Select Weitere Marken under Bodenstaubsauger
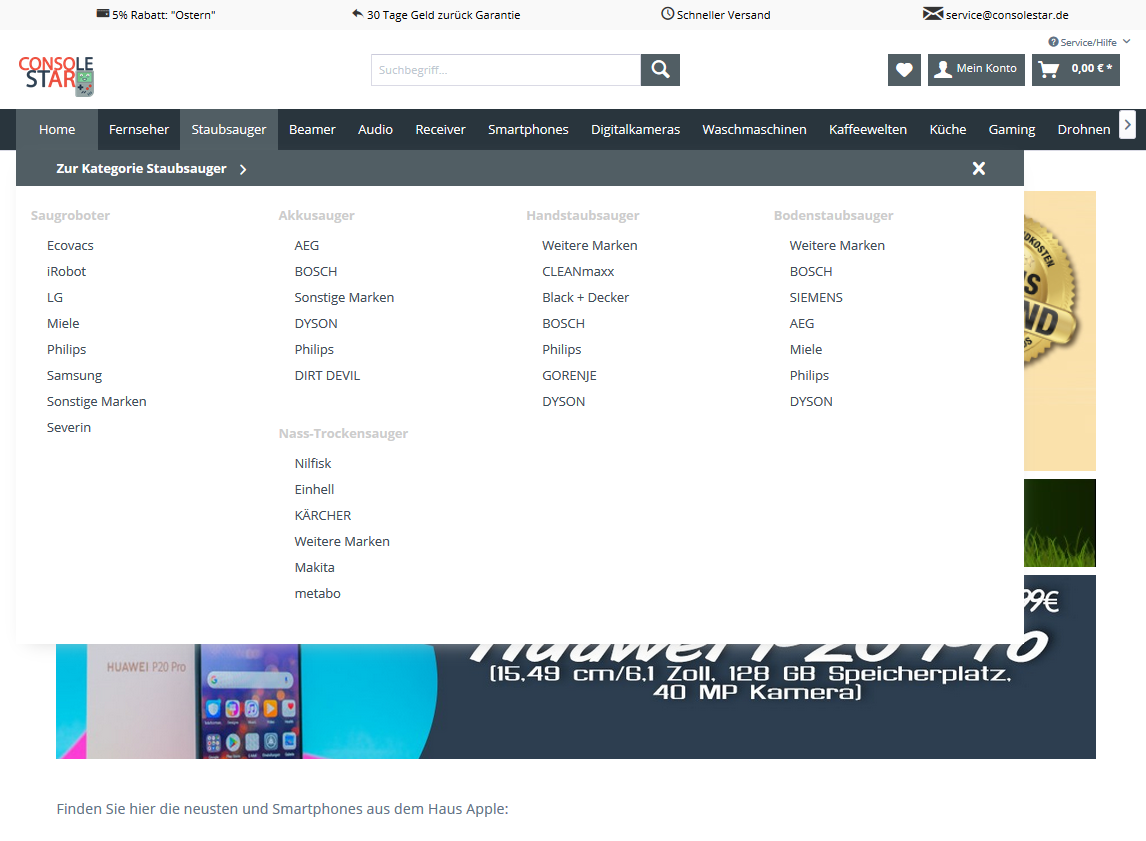Screen dimensions: 1146x841 click(837, 246)
